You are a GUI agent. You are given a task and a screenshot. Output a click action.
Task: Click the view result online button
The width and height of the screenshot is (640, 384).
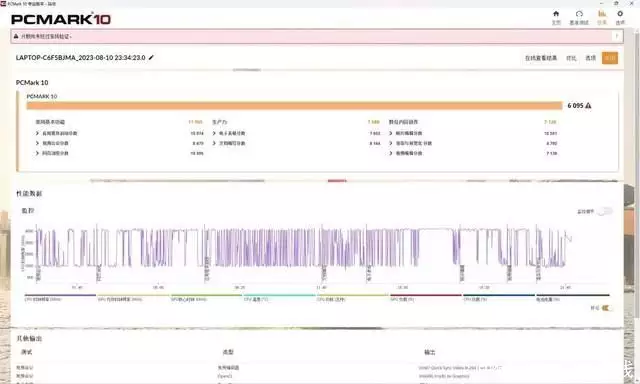[541, 58]
